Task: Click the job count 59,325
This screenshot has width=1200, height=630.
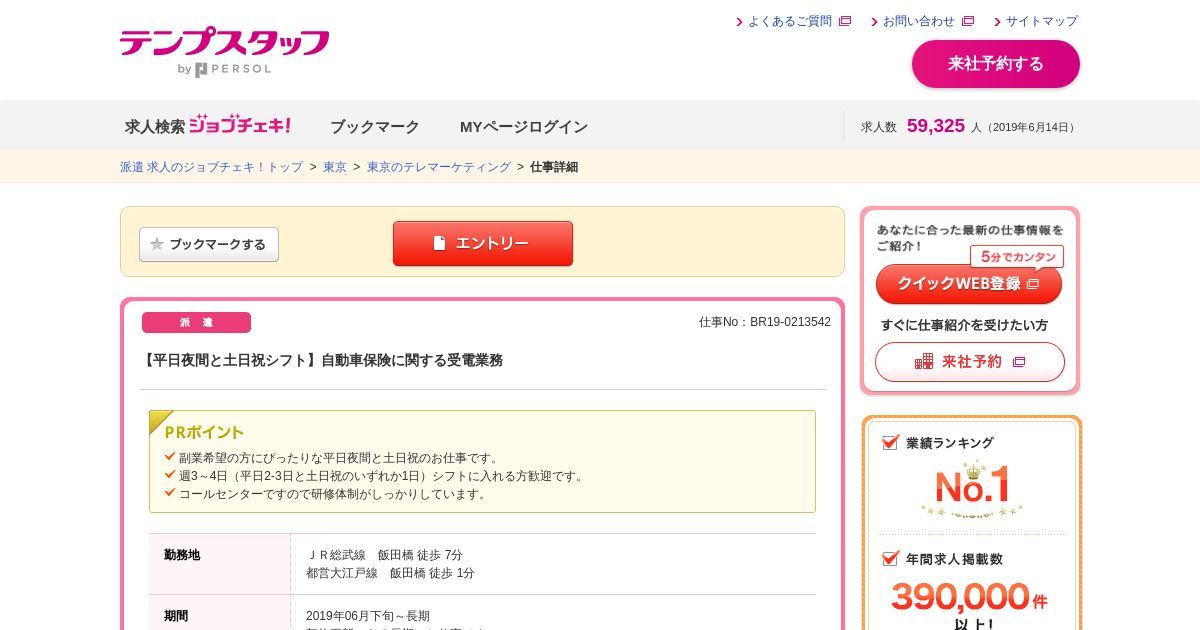Action: pos(936,126)
